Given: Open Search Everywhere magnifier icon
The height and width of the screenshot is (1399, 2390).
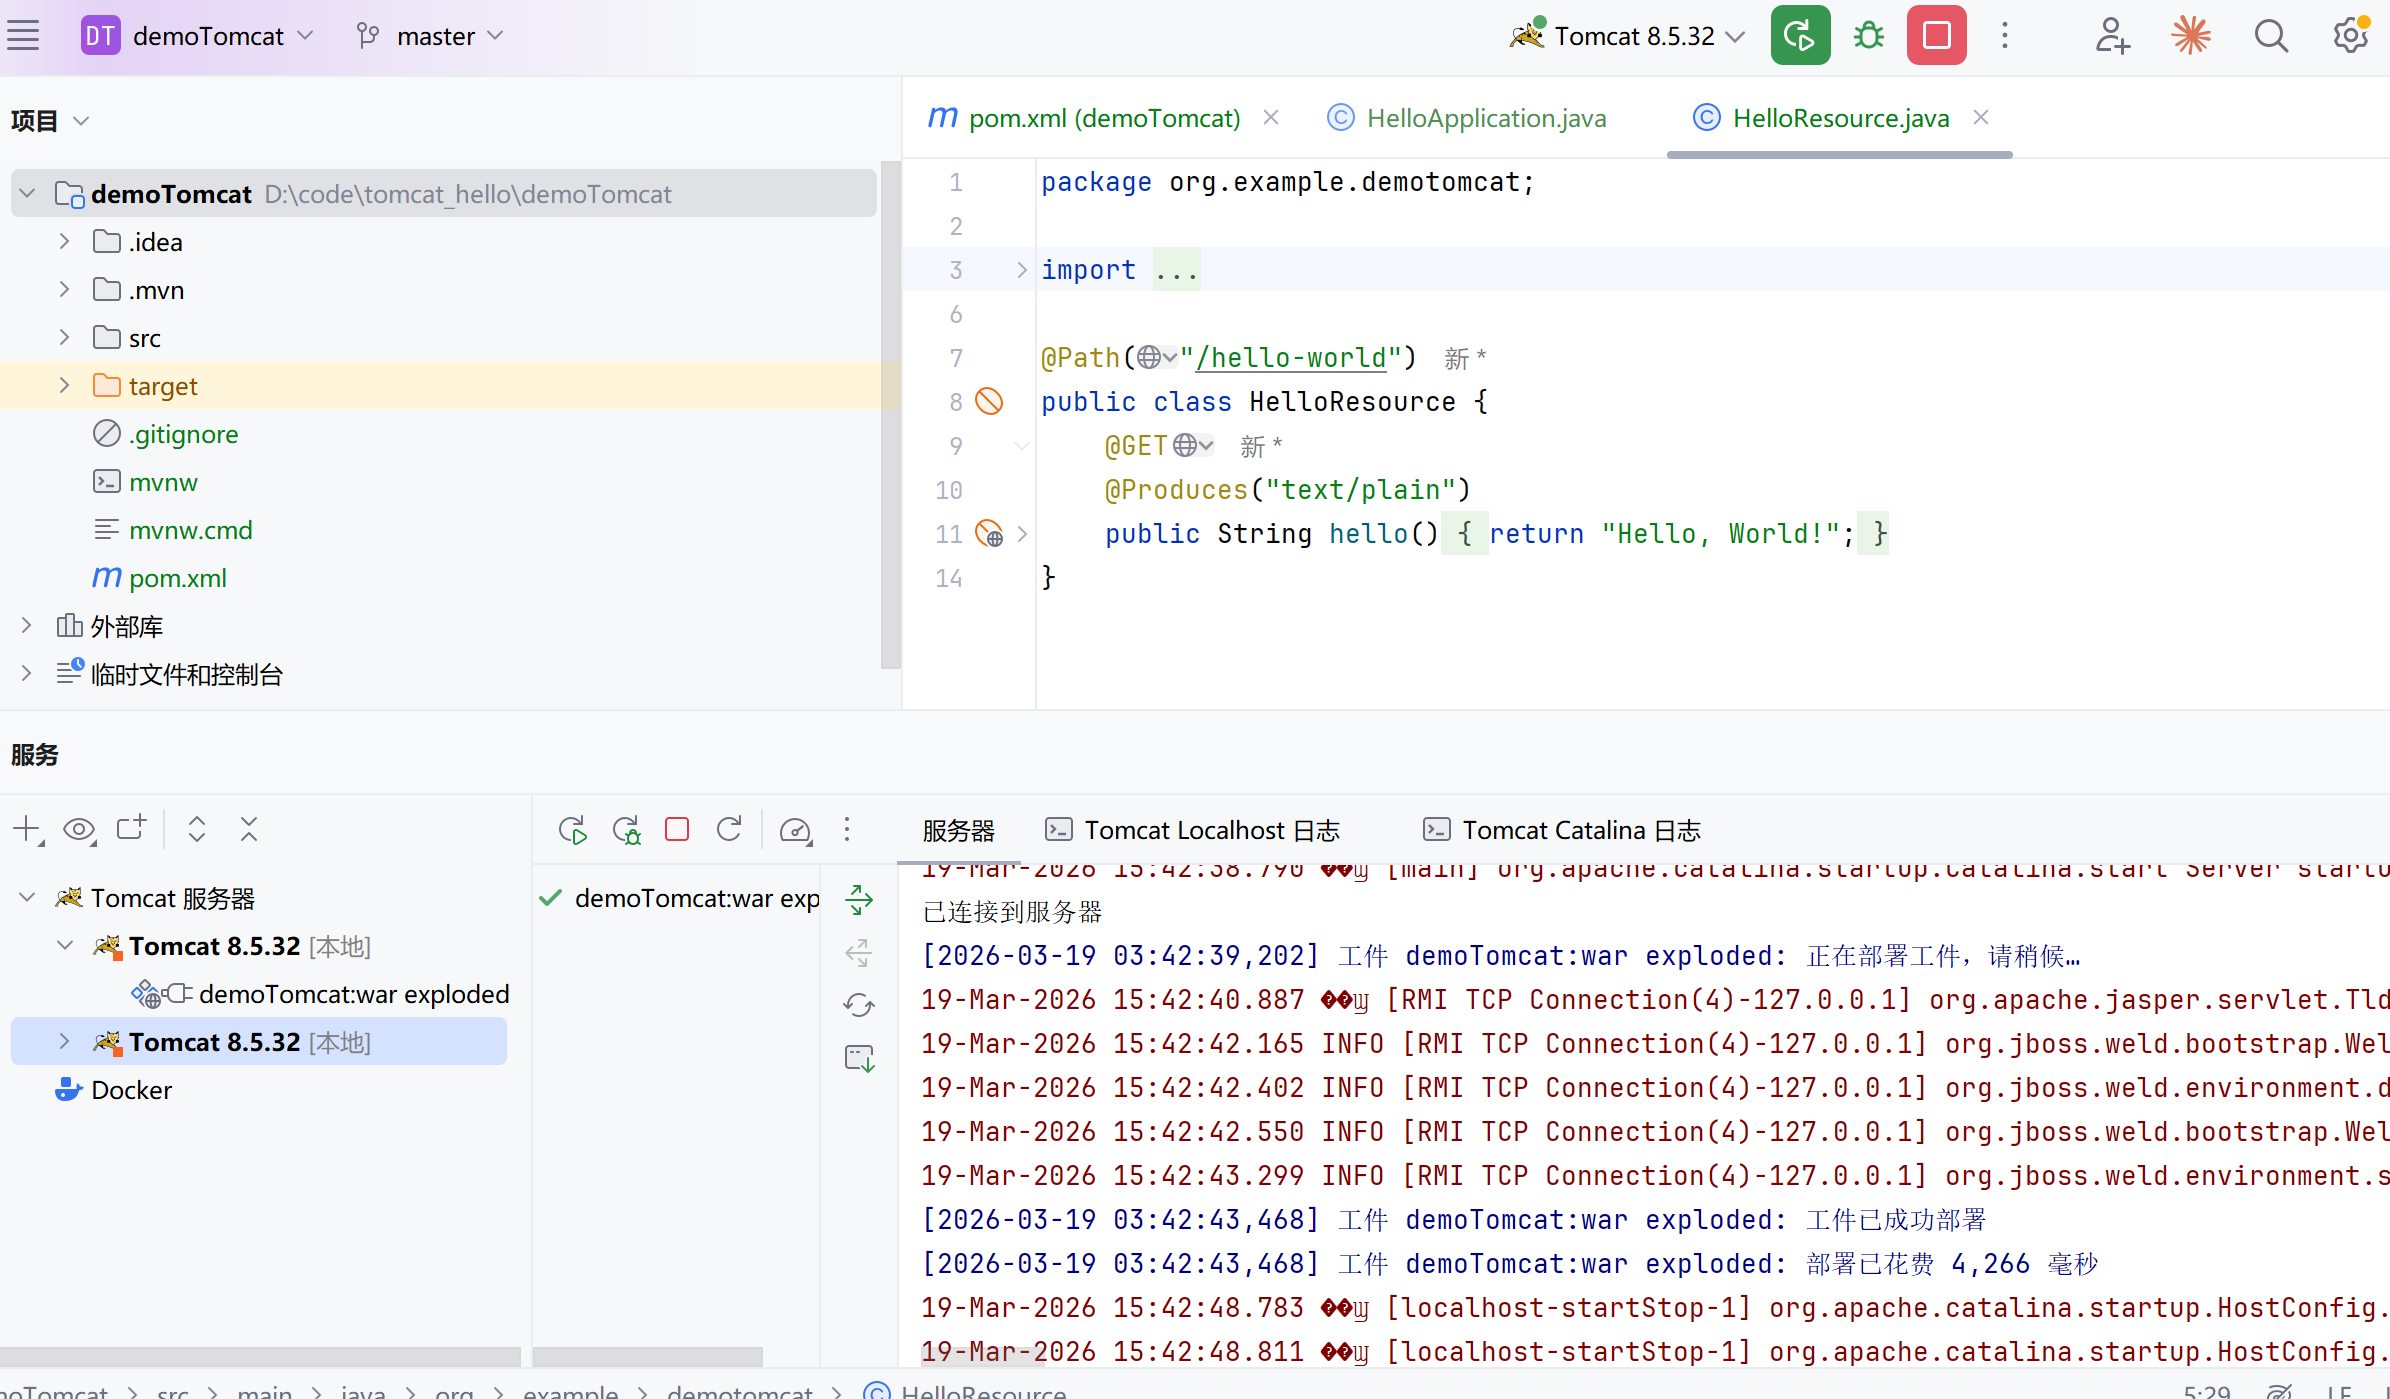Looking at the screenshot, I should pyautogui.click(x=2270, y=36).
